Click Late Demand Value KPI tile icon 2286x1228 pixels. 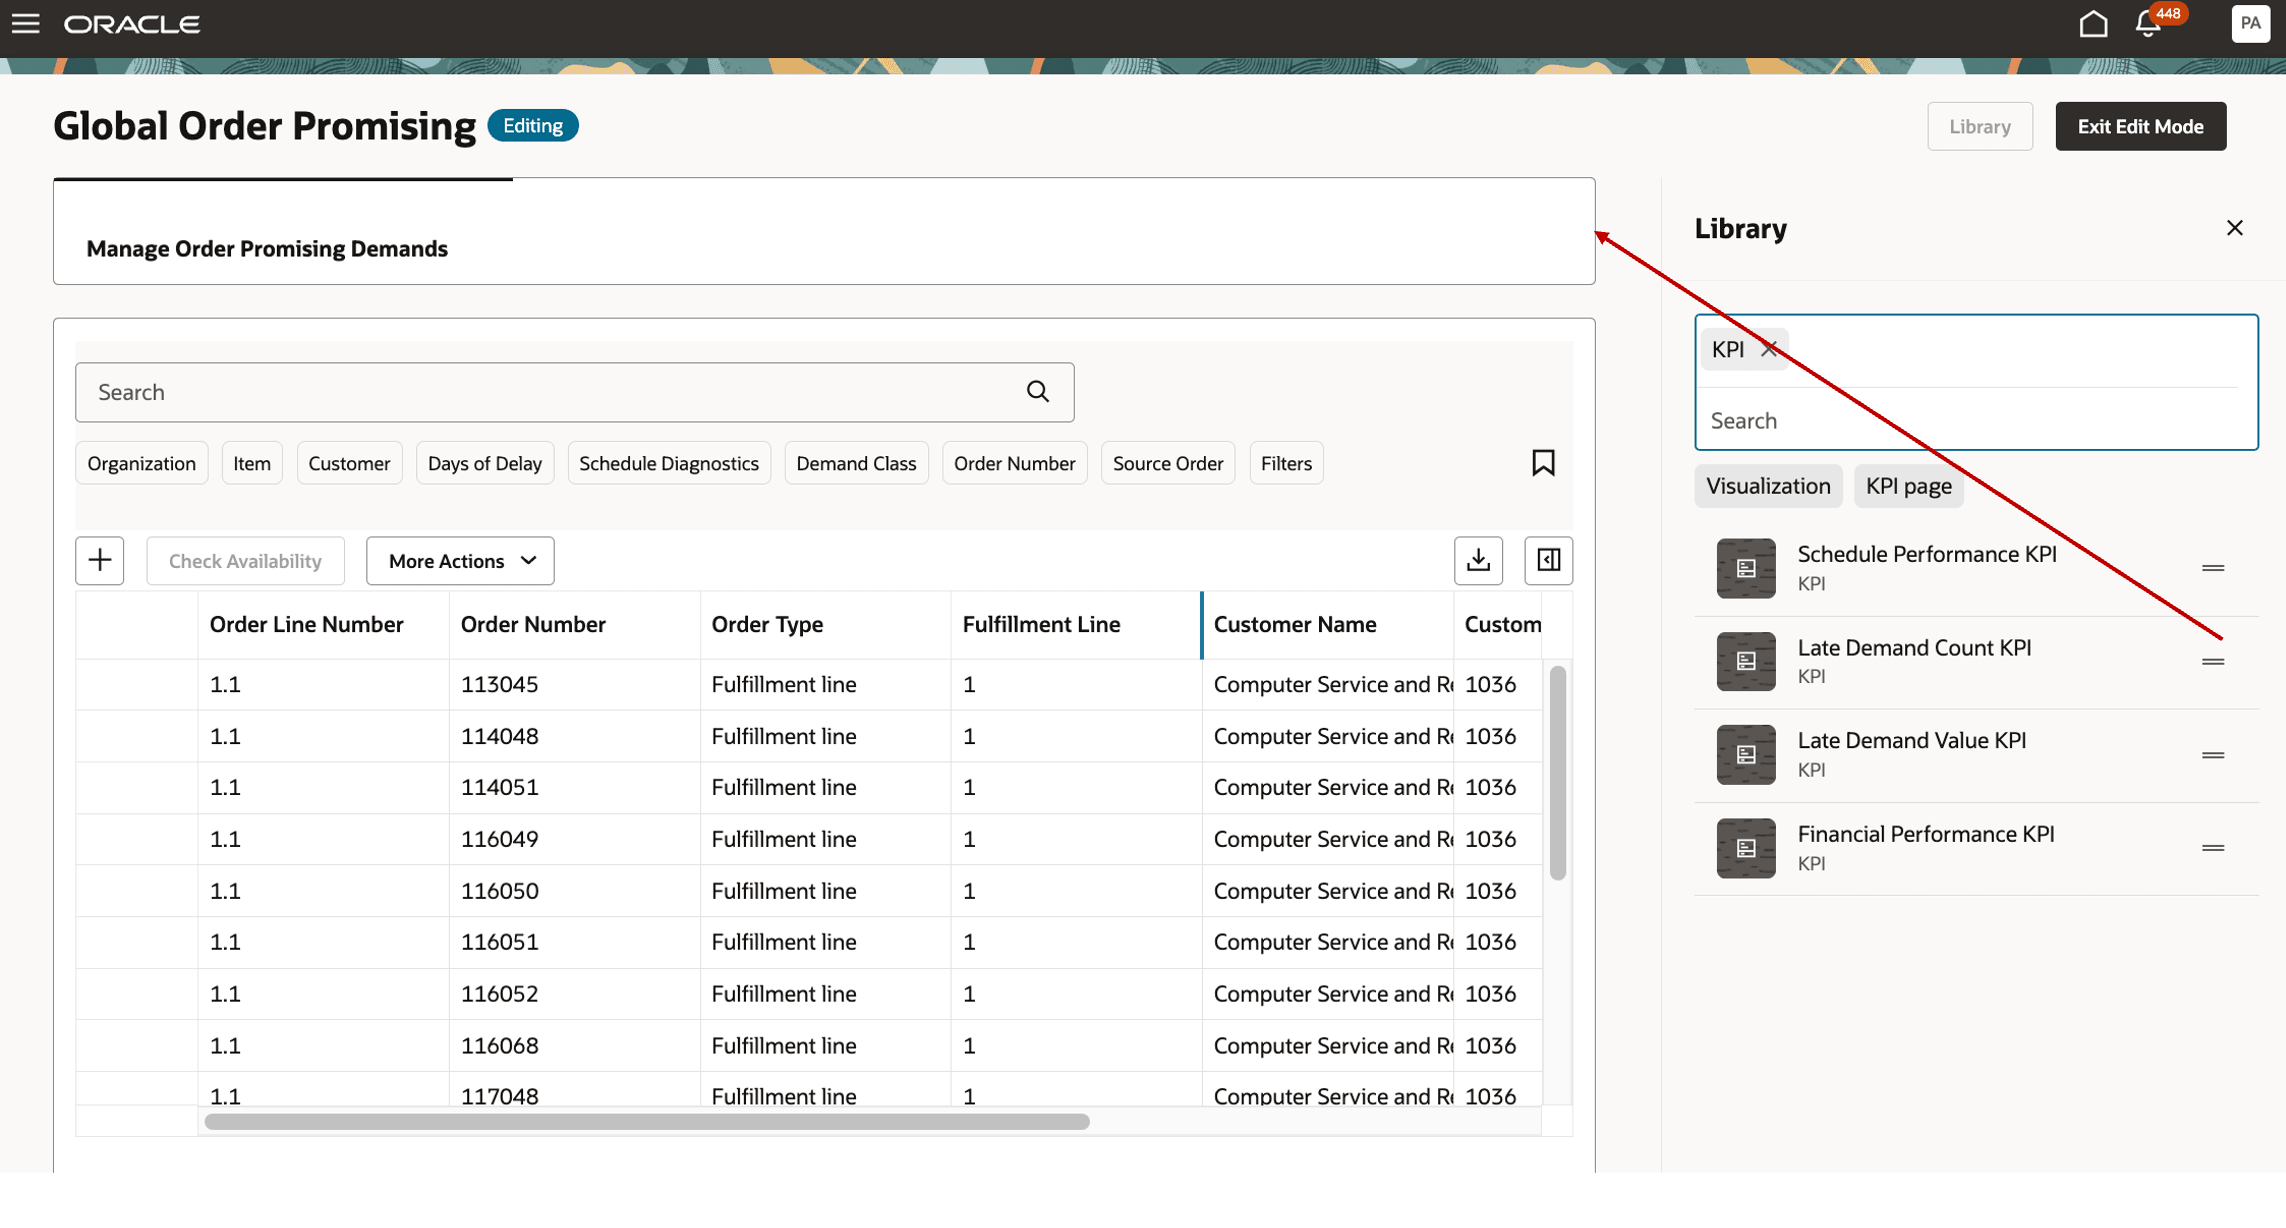(x=1746, y=755)
